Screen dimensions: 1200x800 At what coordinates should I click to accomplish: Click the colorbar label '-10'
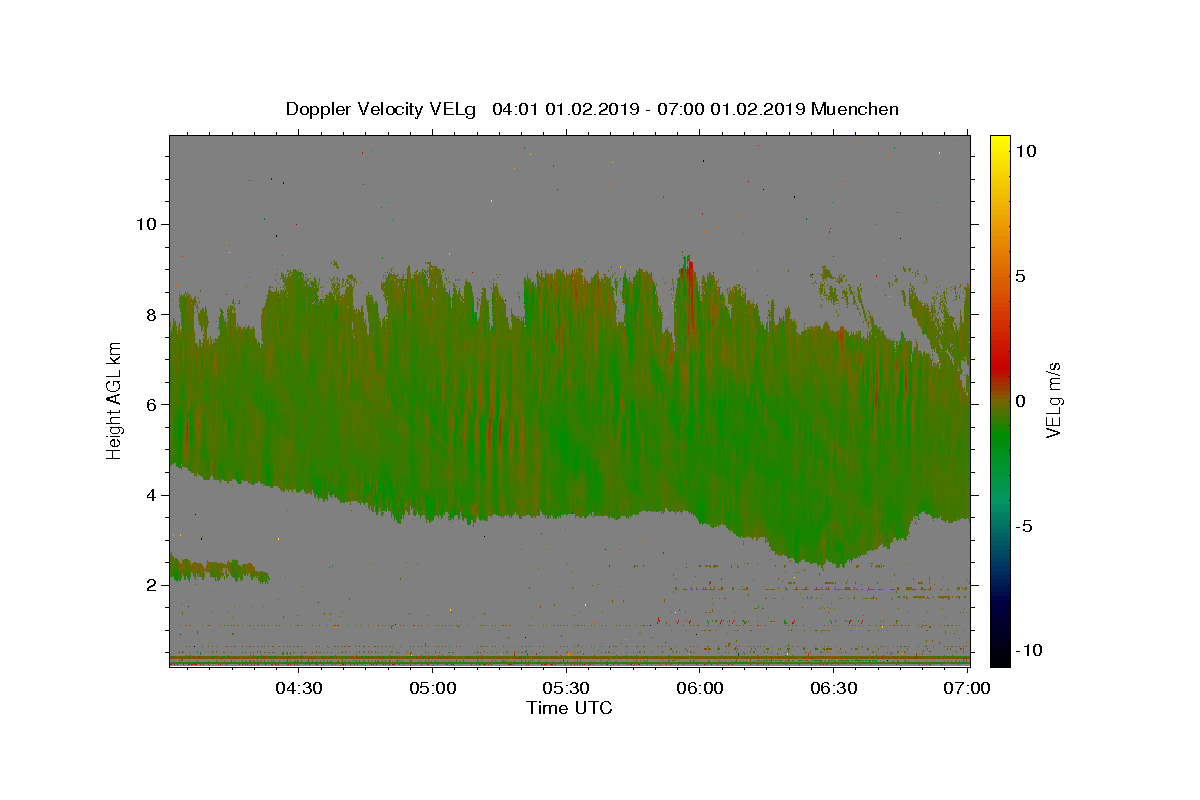tap(1027, 651)
